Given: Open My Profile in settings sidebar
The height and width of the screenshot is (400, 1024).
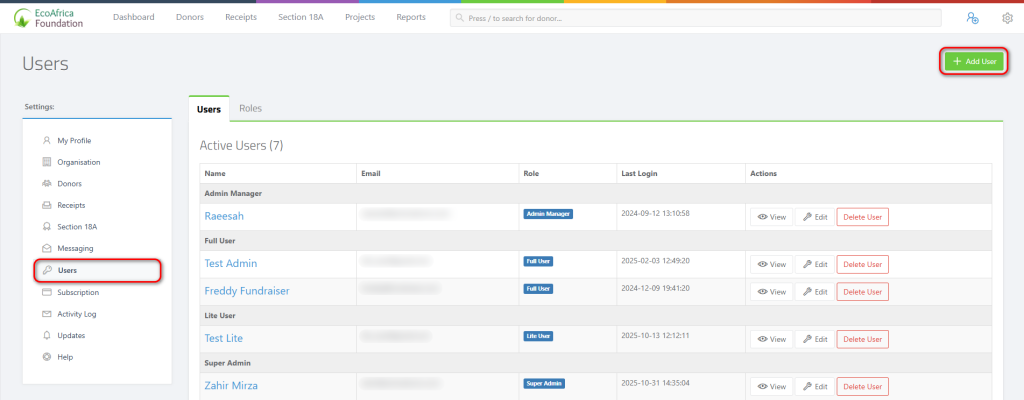Looking at the screenshot, I should point(74,140).
